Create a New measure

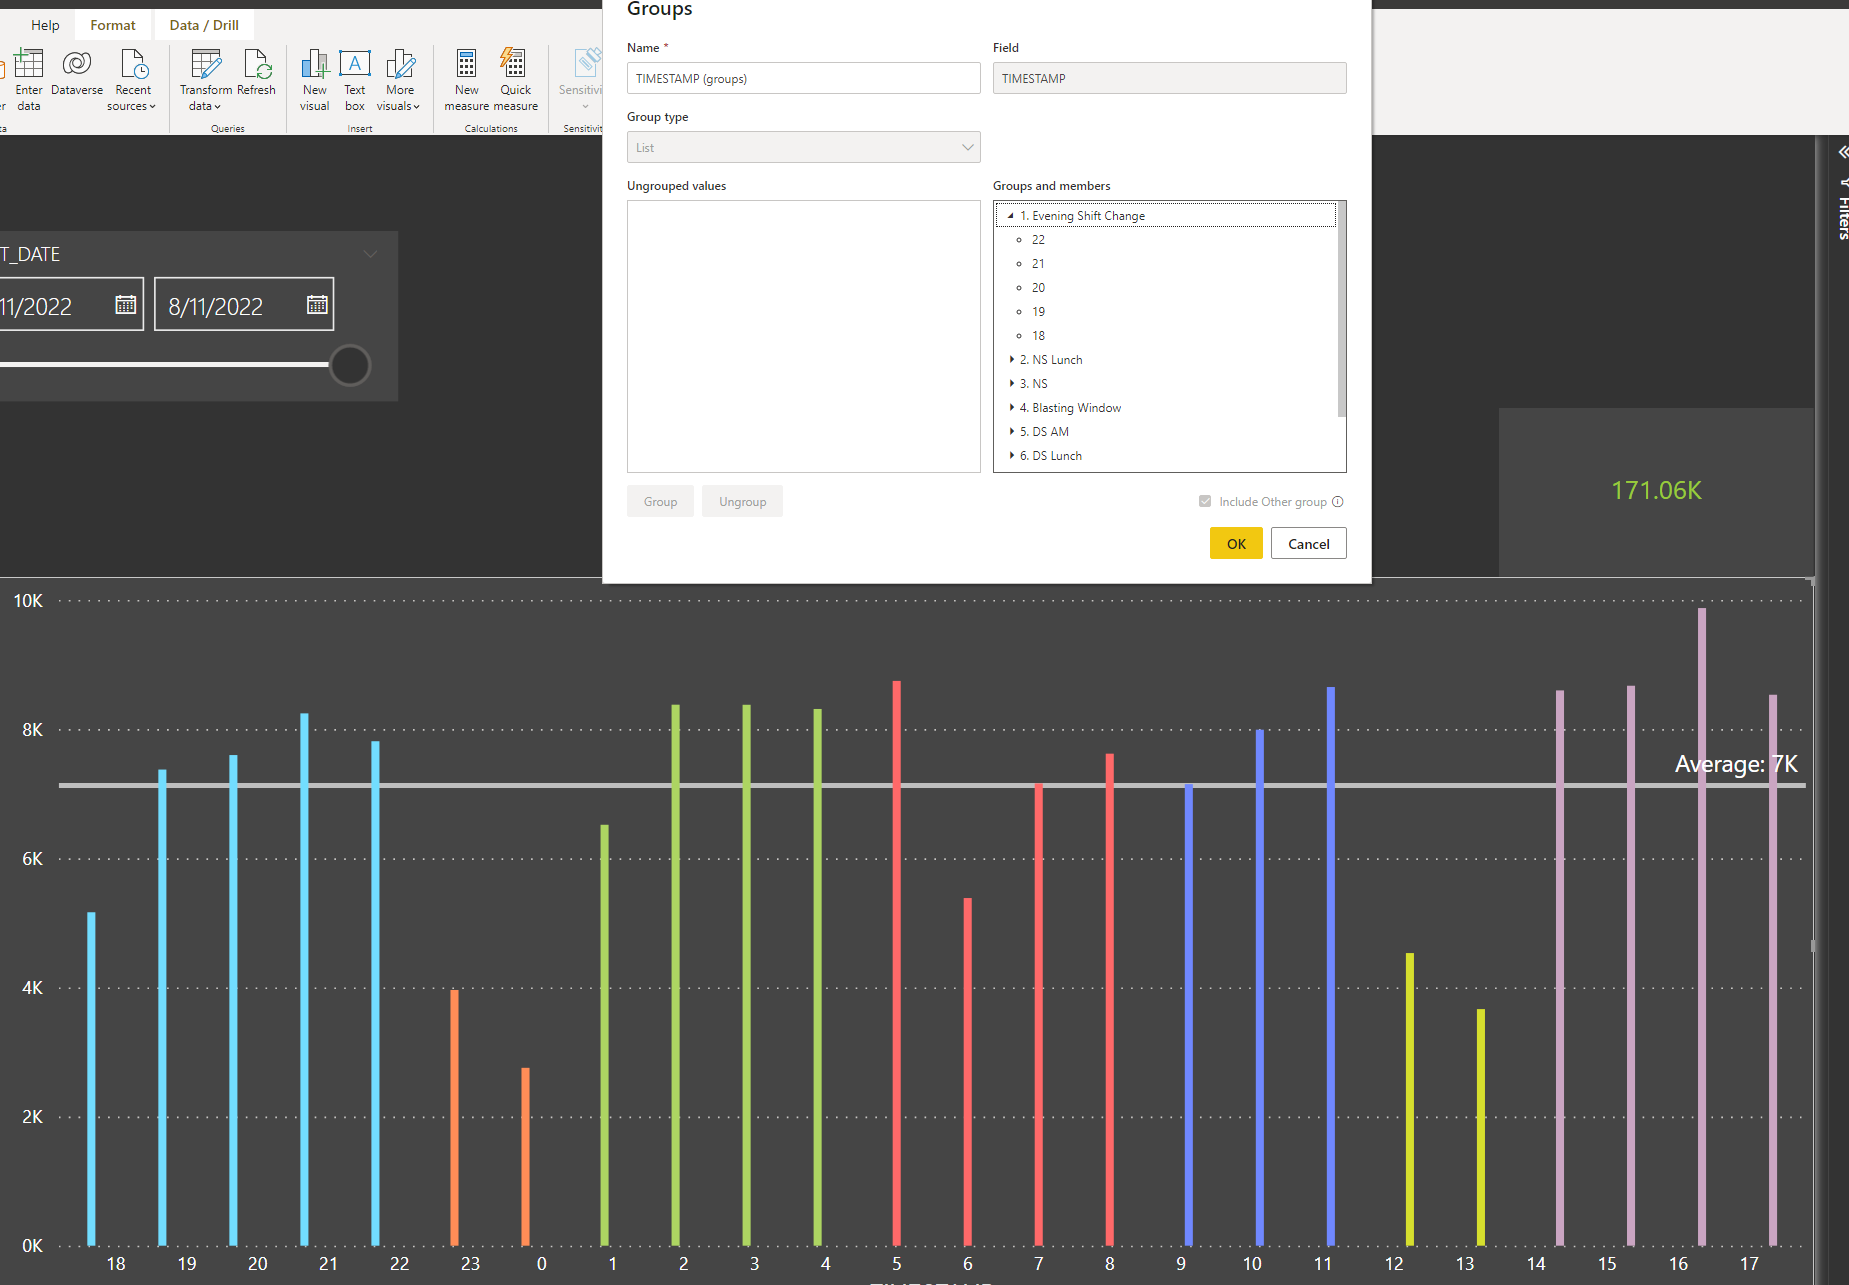(466, 80)
